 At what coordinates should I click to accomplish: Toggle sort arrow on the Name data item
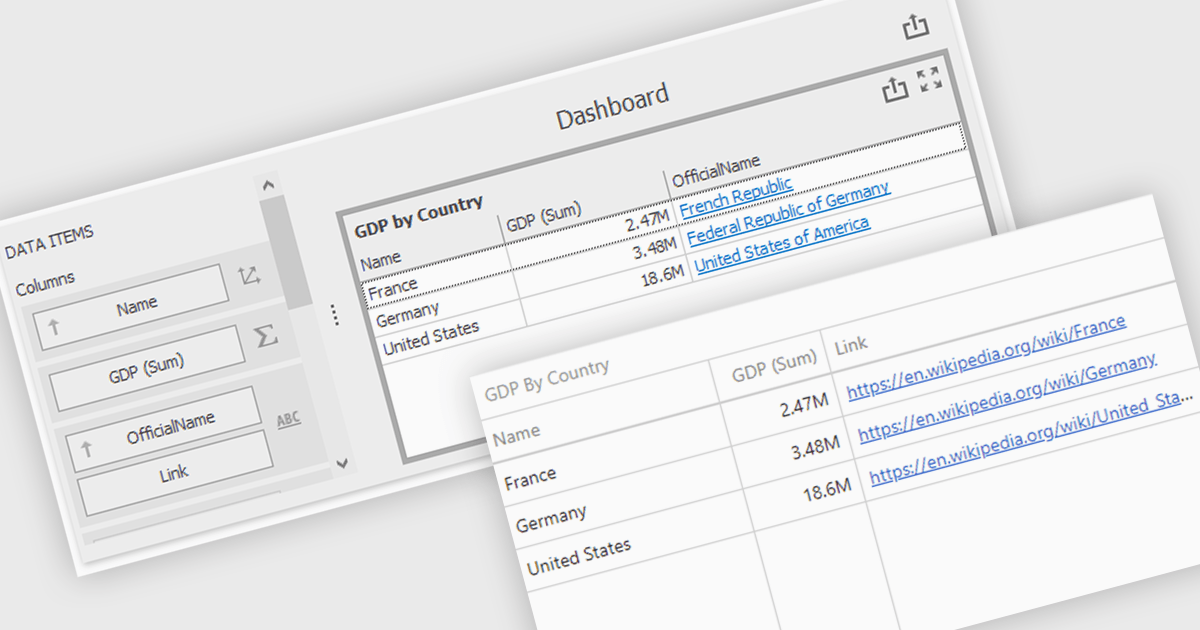54,325
